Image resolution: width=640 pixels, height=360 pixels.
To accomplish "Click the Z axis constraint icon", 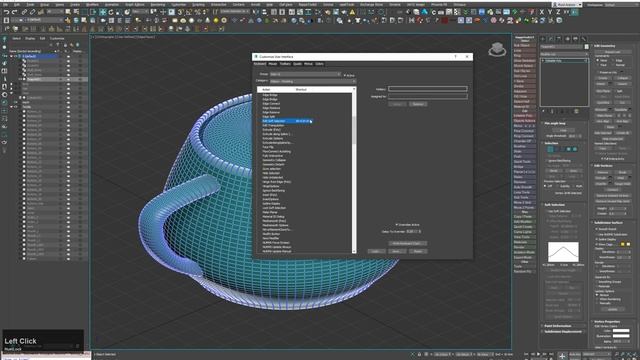I will (x=558, y=12).
